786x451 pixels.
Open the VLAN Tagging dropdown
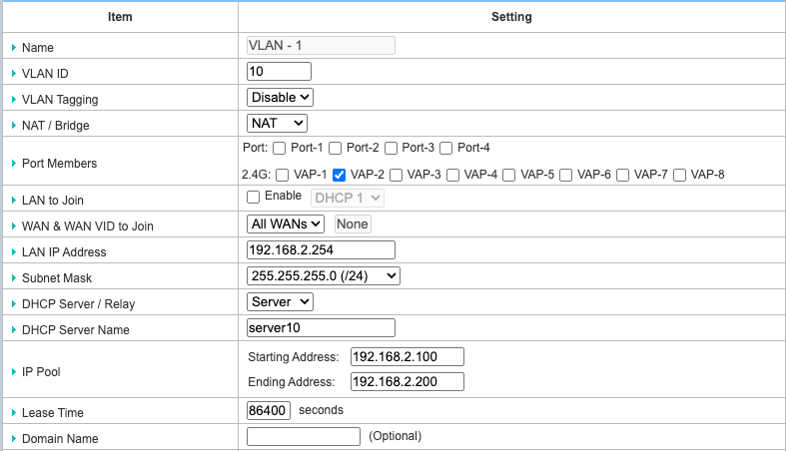tap(280, 97)
